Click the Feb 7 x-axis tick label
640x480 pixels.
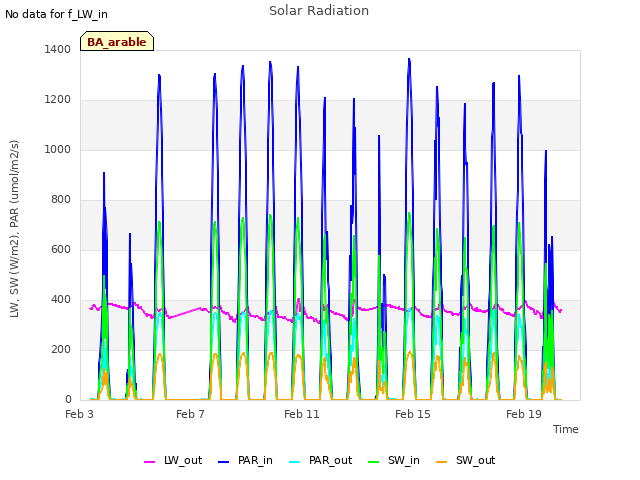pos(190,414)
